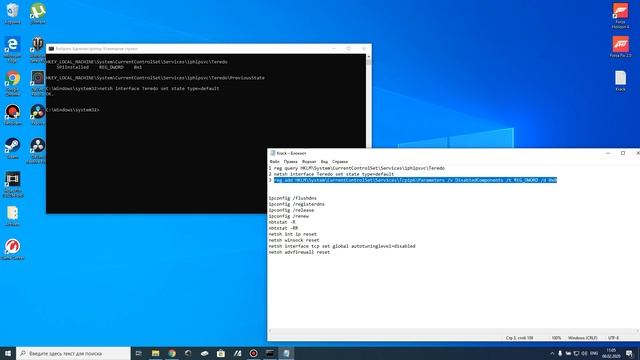Click the 'autotuninglevel=disabled' line in Notepad
This screenshot has width=640, height=360.
[342, 246]
